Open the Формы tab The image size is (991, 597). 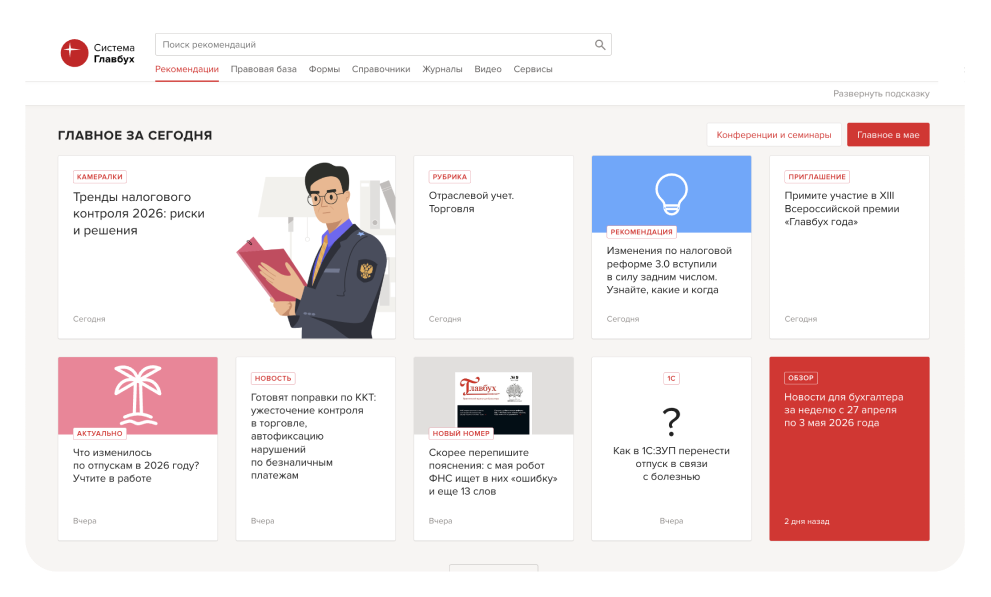[324, 69]
